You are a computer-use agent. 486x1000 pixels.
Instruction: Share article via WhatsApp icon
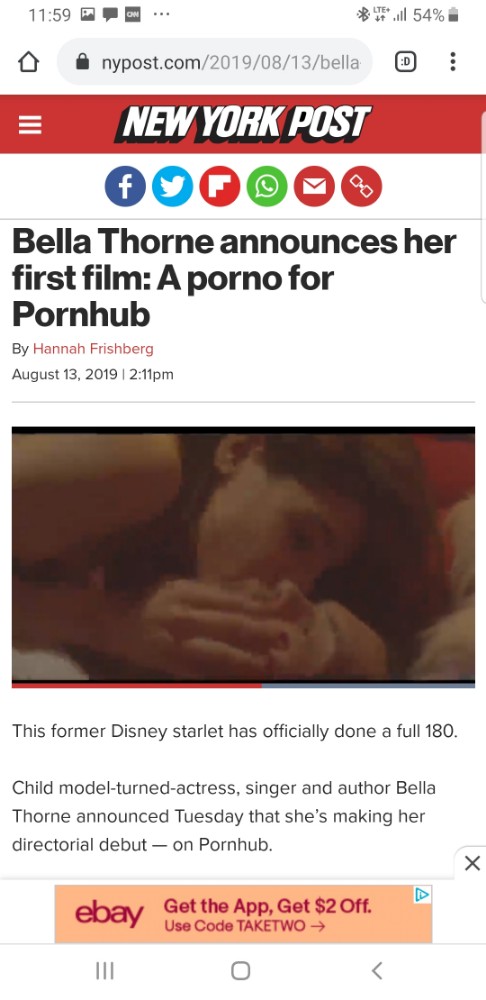267,186
